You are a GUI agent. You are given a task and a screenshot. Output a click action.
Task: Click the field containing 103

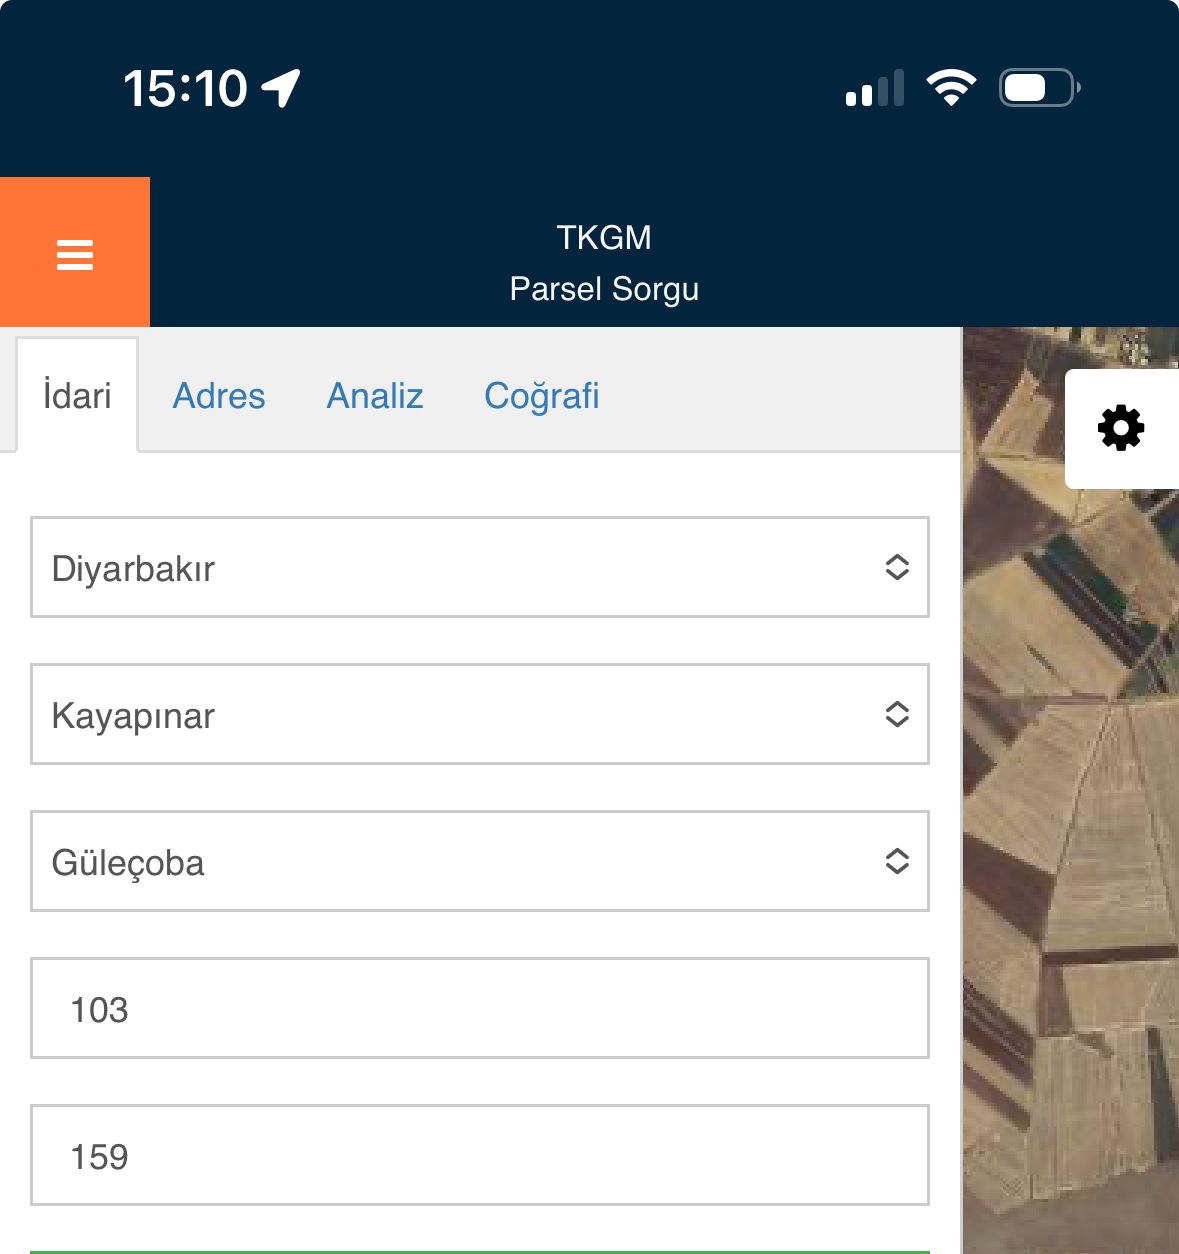[x=480, y=1008]
